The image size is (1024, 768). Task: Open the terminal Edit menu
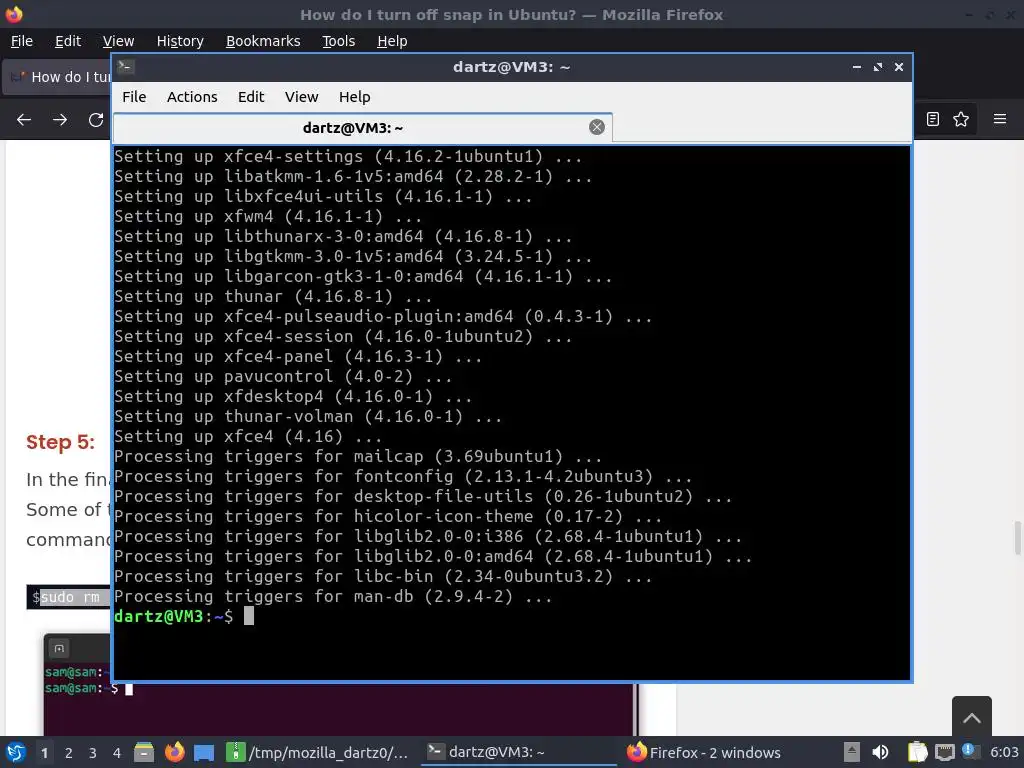click(x=251, y=97)
